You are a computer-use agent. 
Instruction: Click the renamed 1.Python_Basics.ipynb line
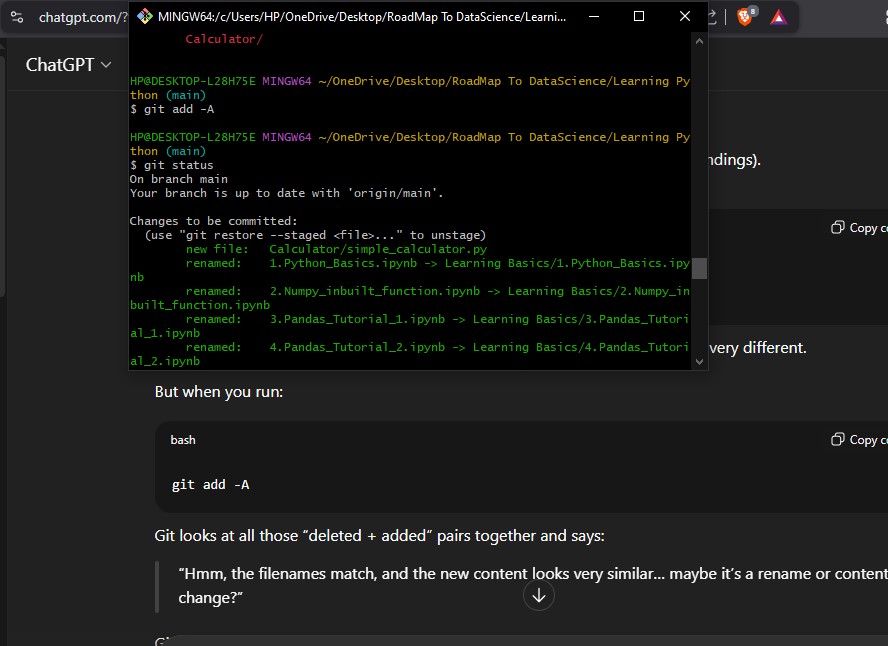click(x=410, y=270)
